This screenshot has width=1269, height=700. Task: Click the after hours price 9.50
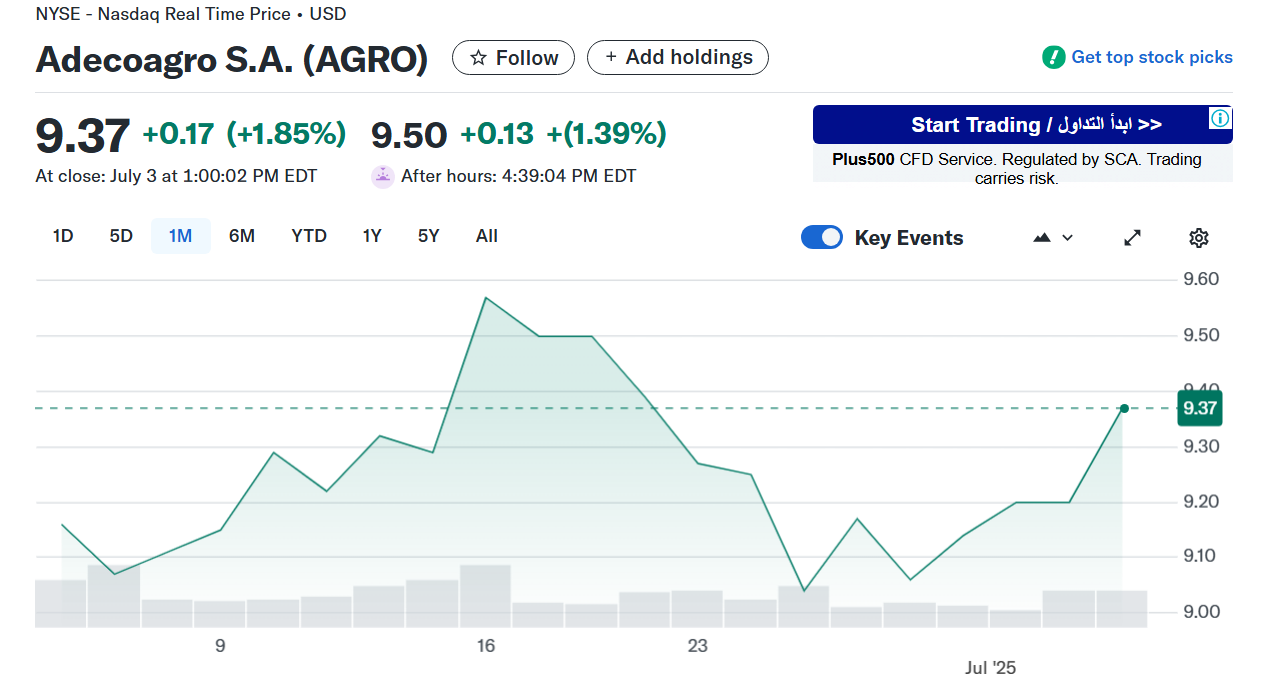coord(409,134)
